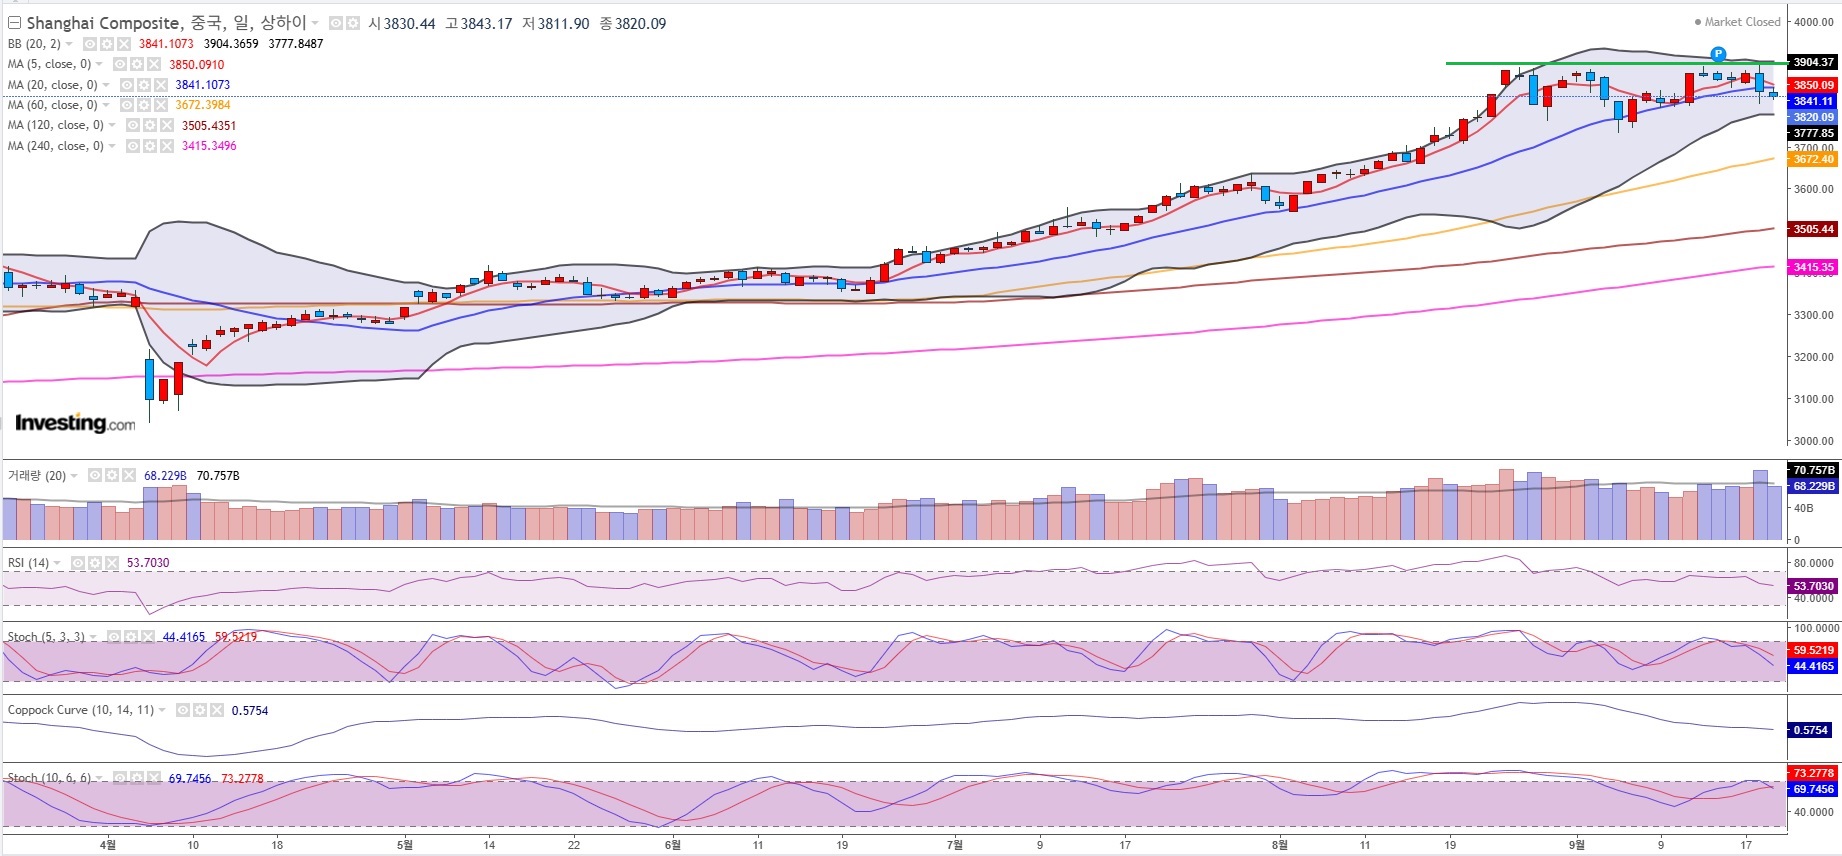
Task: Open settings for Stoch (10, 6, 6)
Action: click(x=137, y=778)
